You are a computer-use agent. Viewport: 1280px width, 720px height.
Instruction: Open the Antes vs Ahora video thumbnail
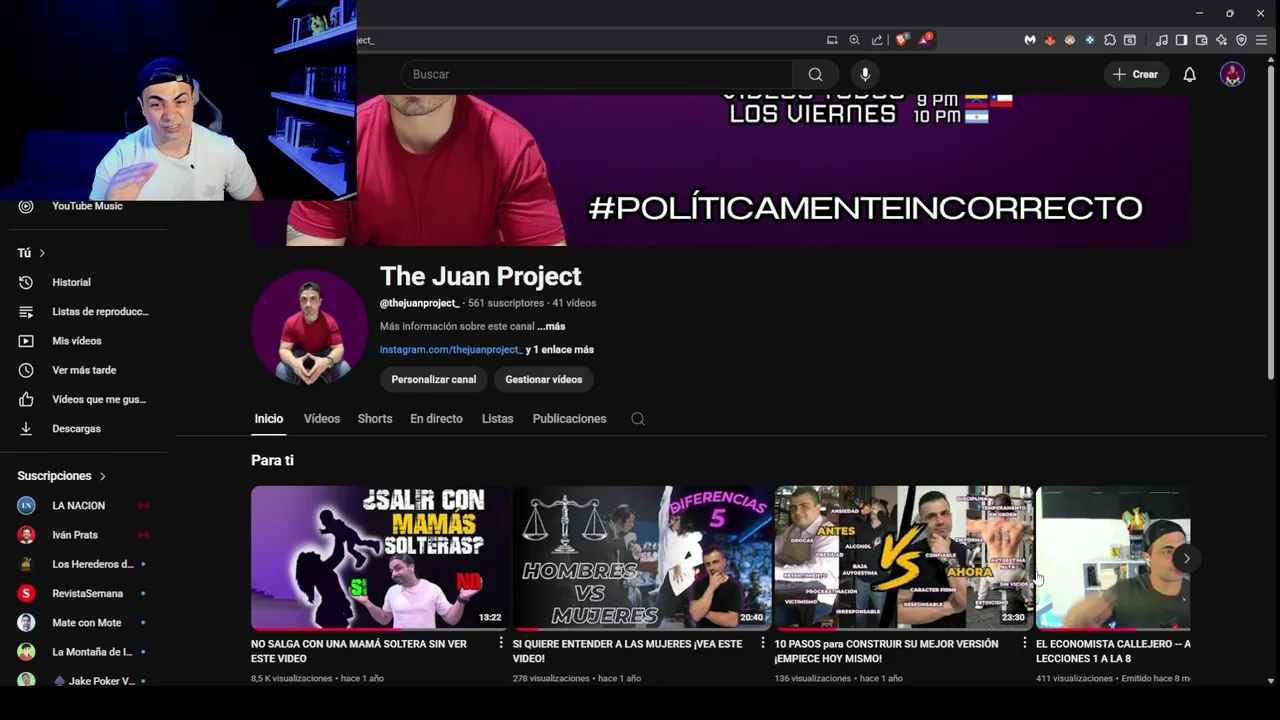click(x=904, y=558)
